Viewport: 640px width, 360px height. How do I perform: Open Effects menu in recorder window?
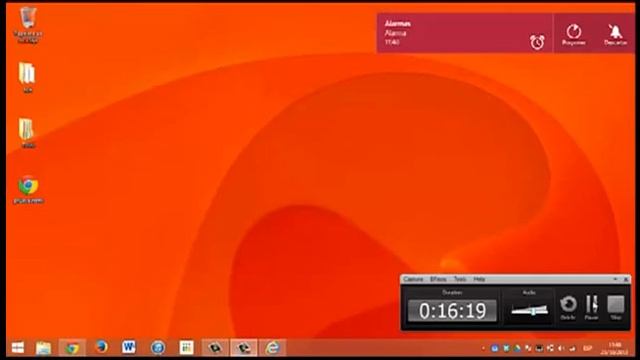tap(438, 279)
